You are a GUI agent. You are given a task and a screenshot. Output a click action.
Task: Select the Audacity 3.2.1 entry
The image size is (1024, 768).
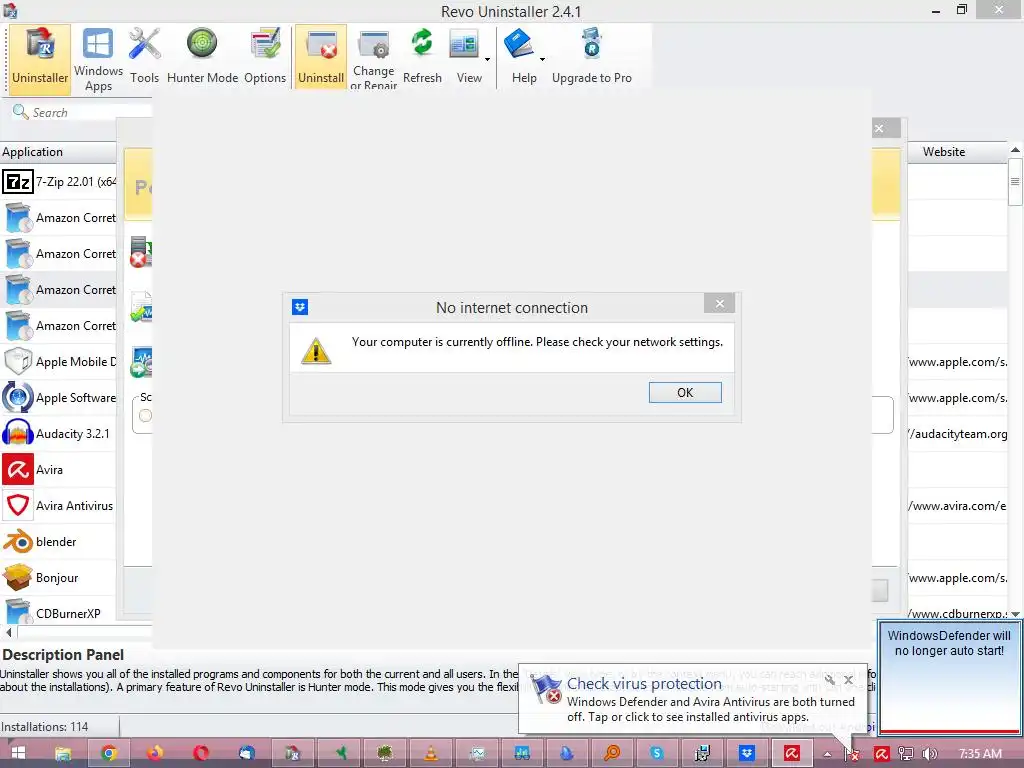pos(59,434)
